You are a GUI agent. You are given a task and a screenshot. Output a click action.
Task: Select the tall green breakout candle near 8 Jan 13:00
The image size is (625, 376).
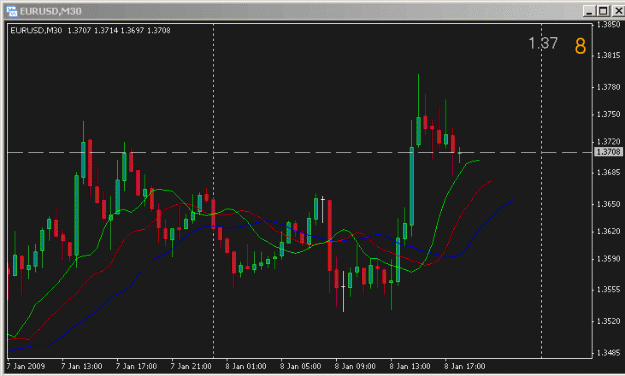point(411,186)
